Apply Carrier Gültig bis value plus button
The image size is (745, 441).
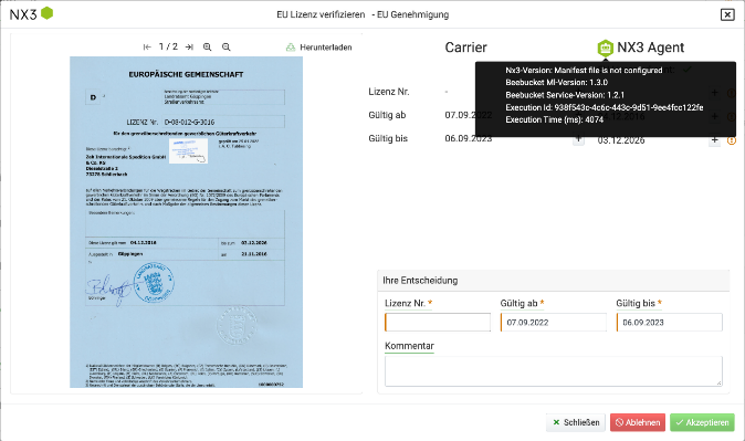point(578,140)
